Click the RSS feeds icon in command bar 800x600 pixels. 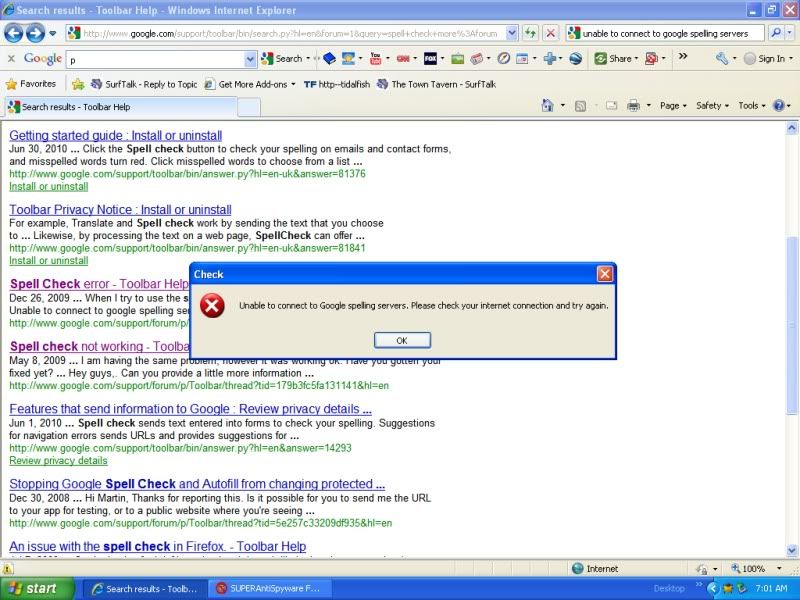(x=580, y=106)
